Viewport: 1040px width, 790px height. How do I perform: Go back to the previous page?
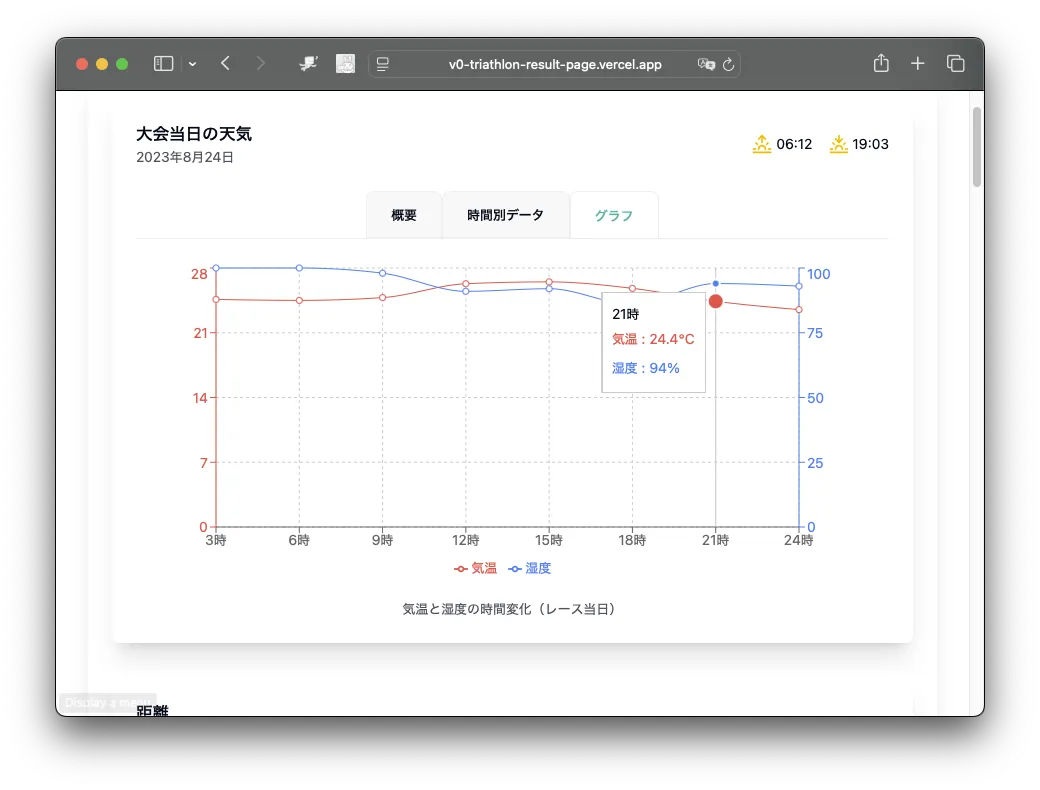[225, 64]
